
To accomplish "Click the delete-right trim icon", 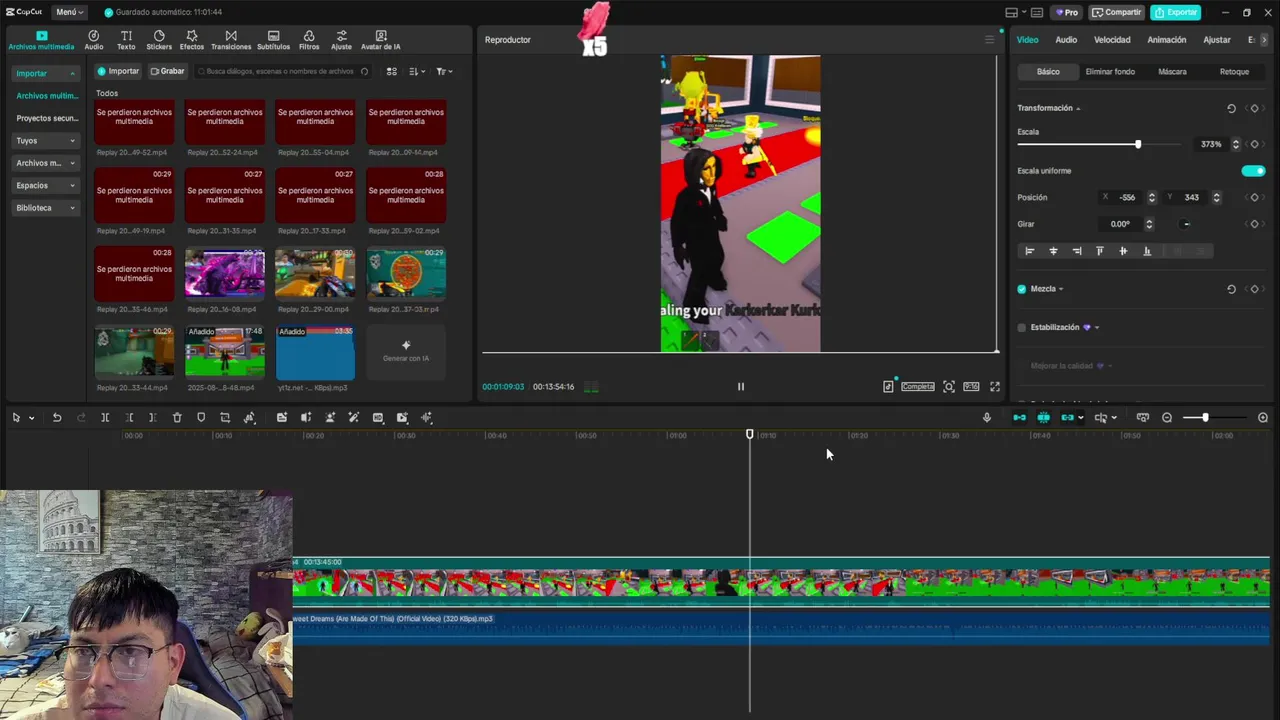I will 152,418.
